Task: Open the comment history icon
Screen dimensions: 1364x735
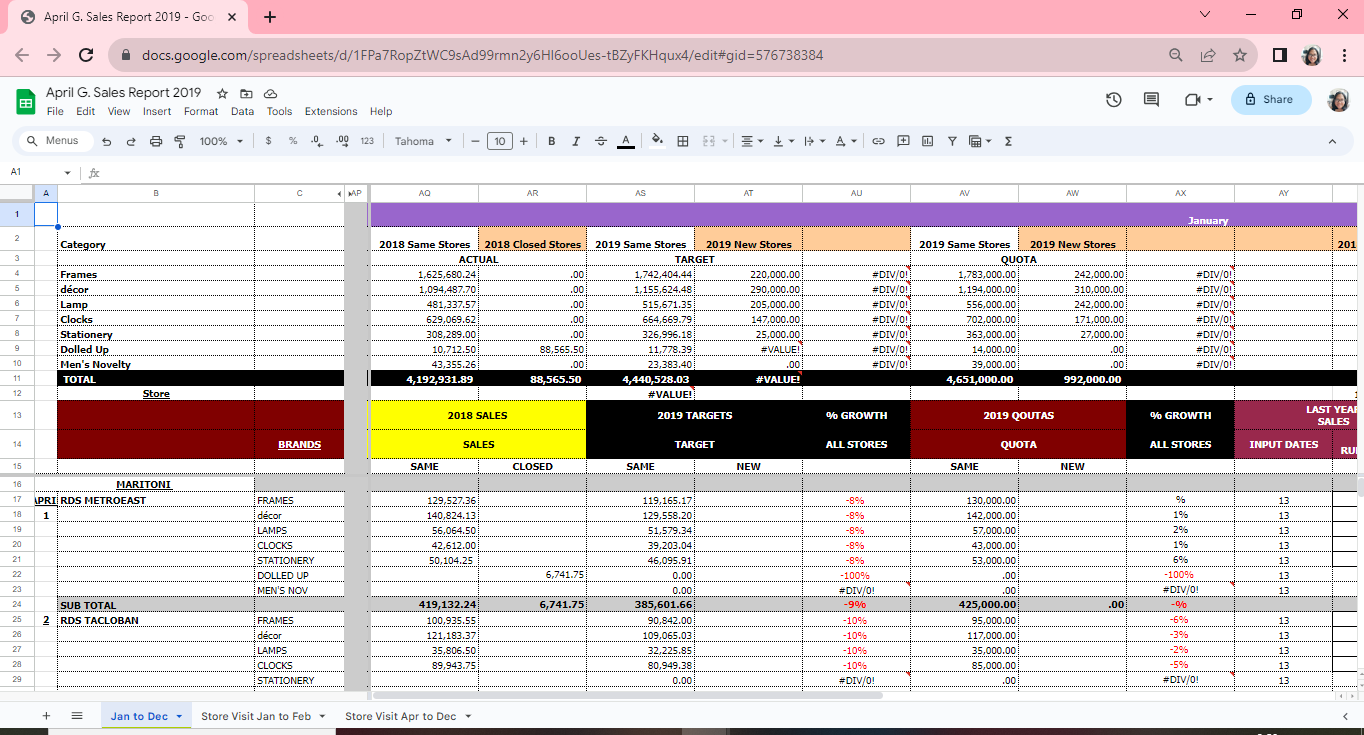Action: click(x=1151, y=100)
